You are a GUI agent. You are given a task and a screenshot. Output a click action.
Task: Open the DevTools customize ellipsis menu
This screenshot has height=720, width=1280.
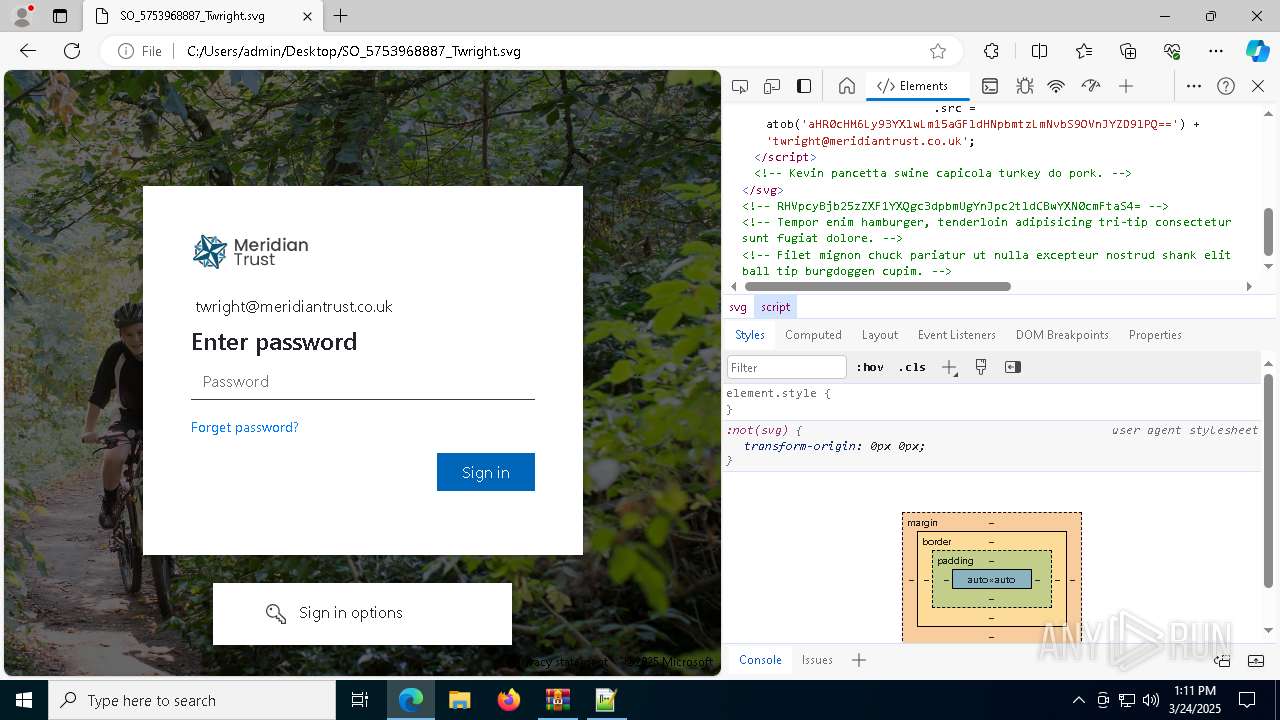click(x=1194, y=86)
